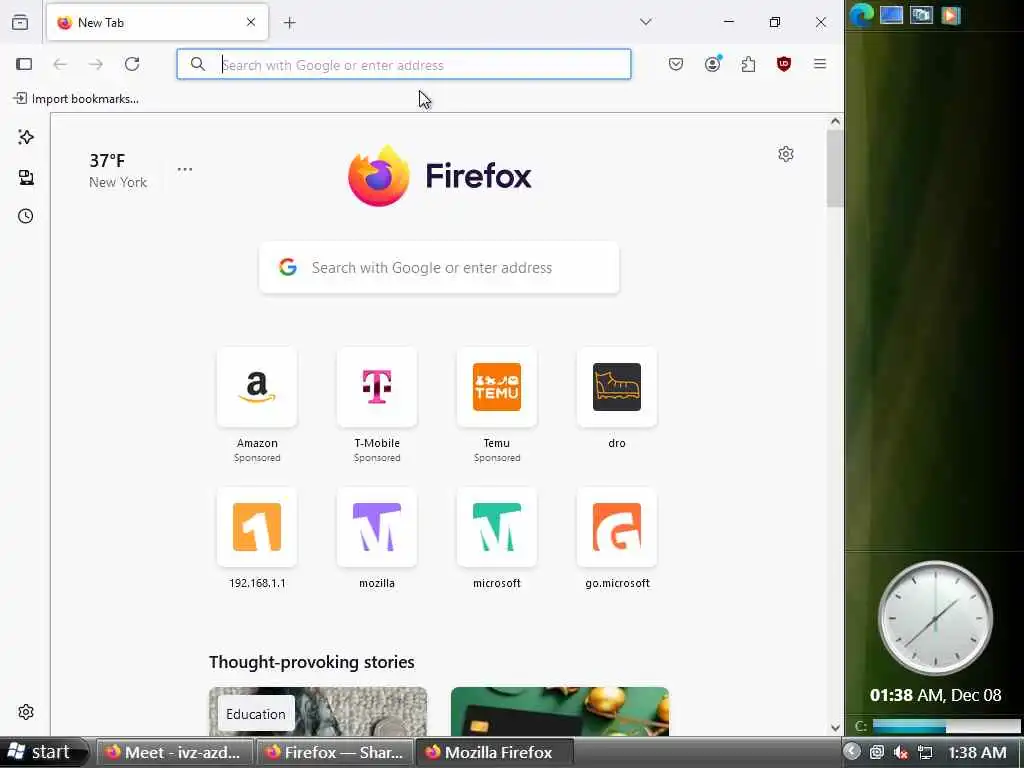The height and width of the screenshot is (768, 1024).
Task: Open the green story card with ornaments
Action: (x=560, y=711)
